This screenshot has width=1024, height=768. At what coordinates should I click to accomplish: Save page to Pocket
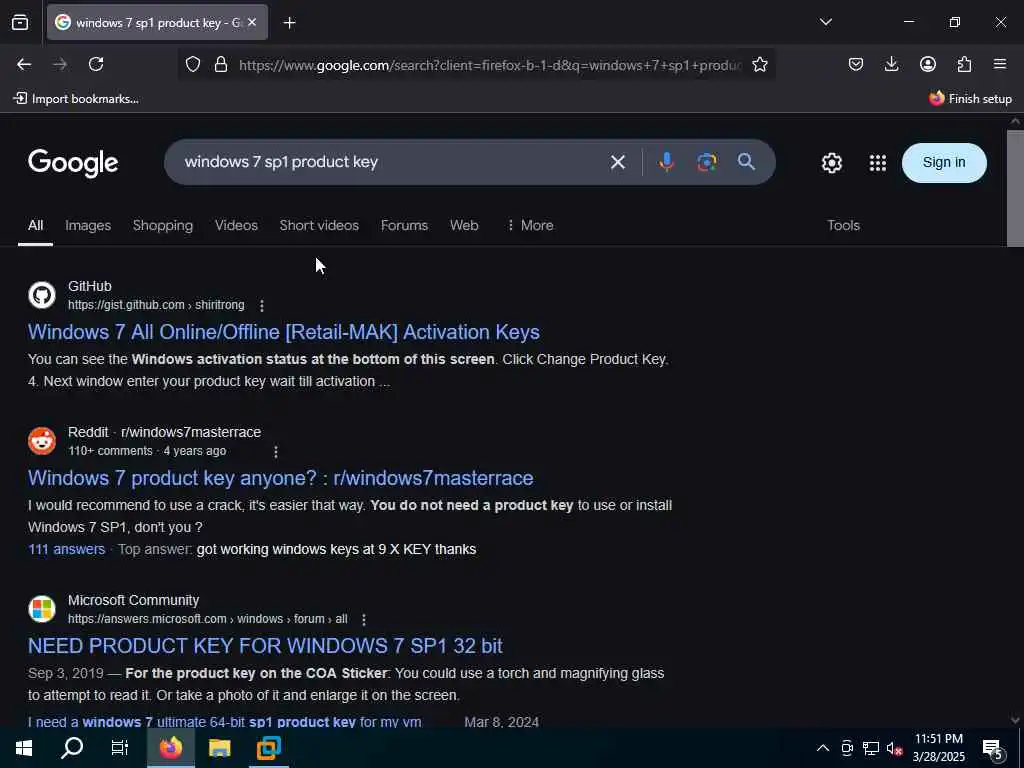click(x=856, y=64)
